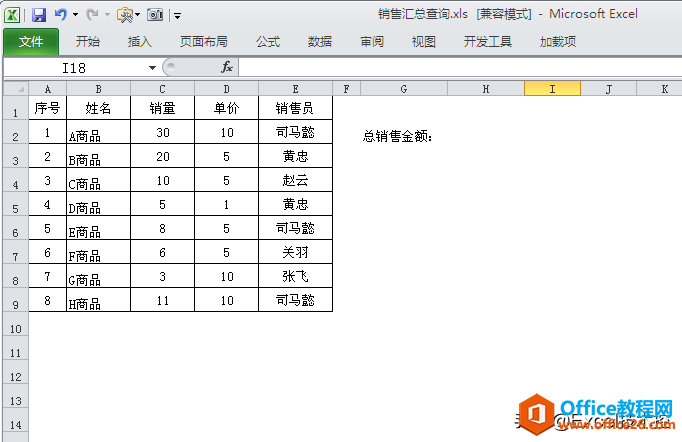The image size is (682, 442).
Task: Switch to the 审阅 ribbon tab
Action: tap(372, 42)
